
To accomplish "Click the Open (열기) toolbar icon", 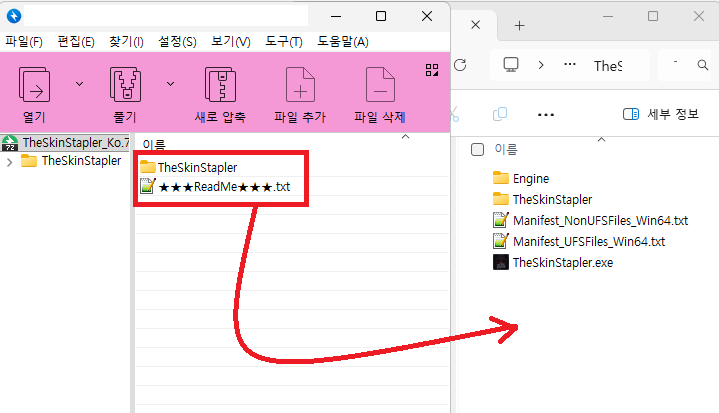I will point(34,85).
